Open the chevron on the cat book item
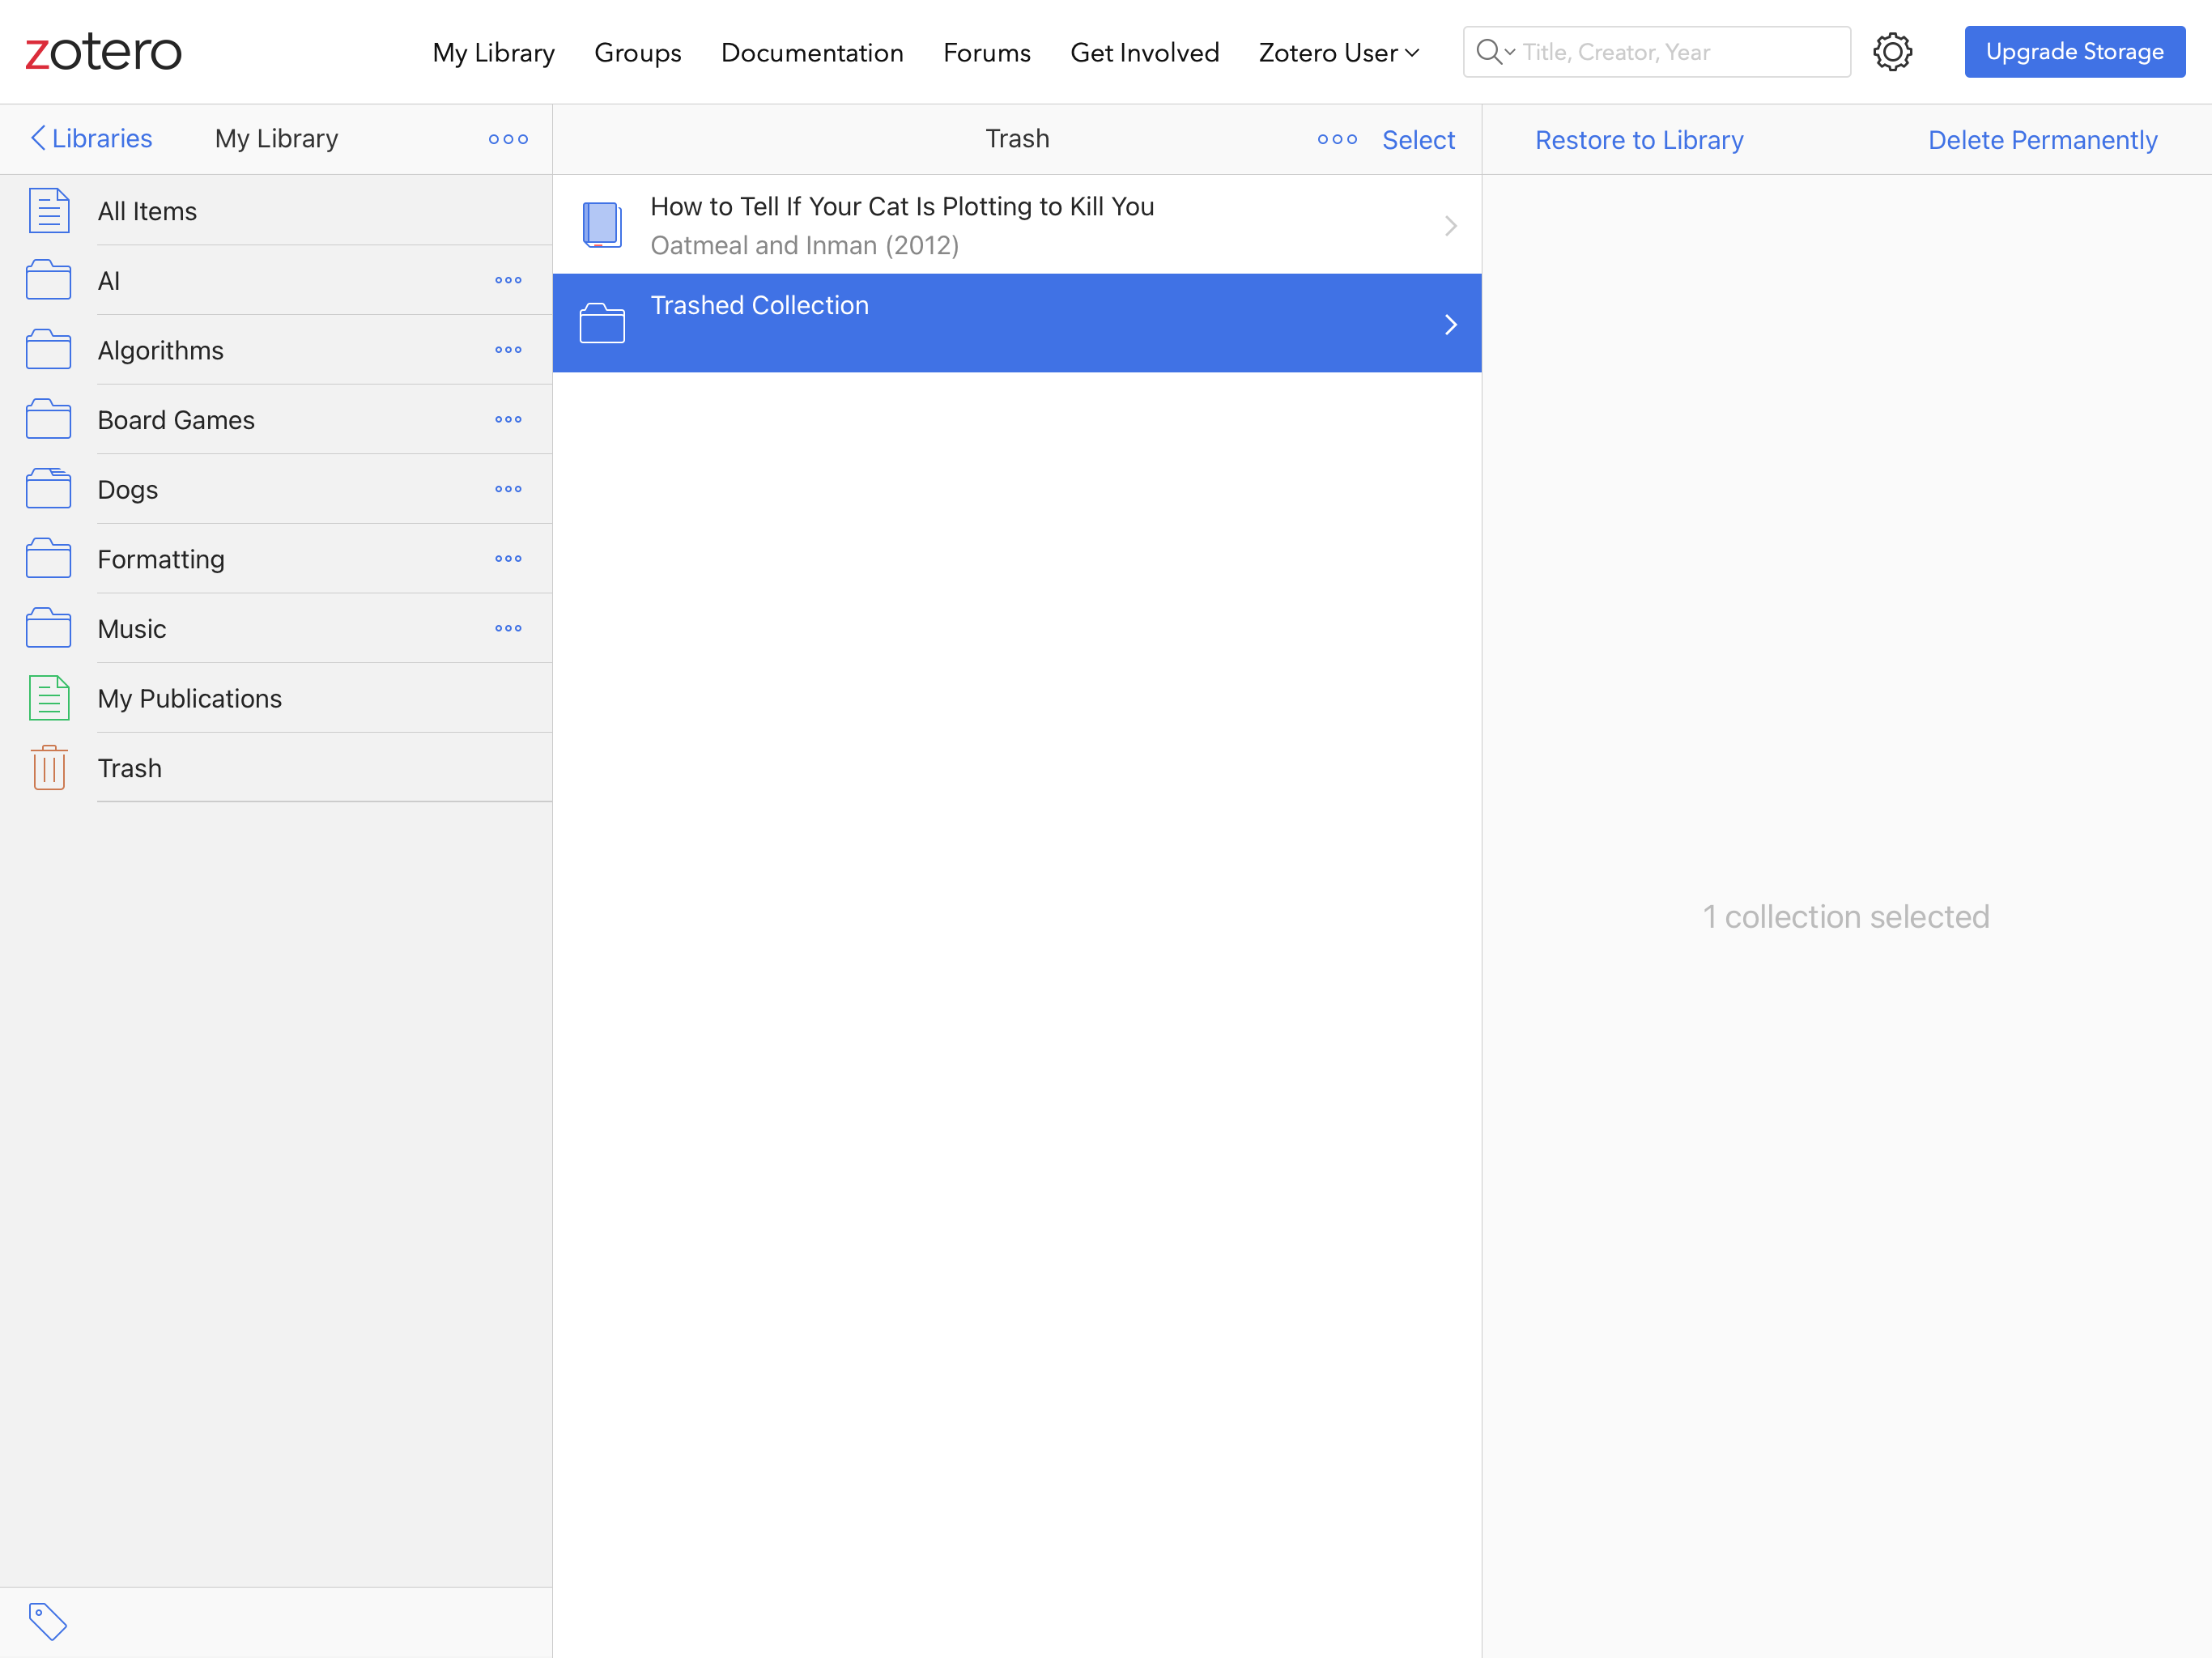This screenshot has height=1658, width=2212. click(x=1450, y=226)
